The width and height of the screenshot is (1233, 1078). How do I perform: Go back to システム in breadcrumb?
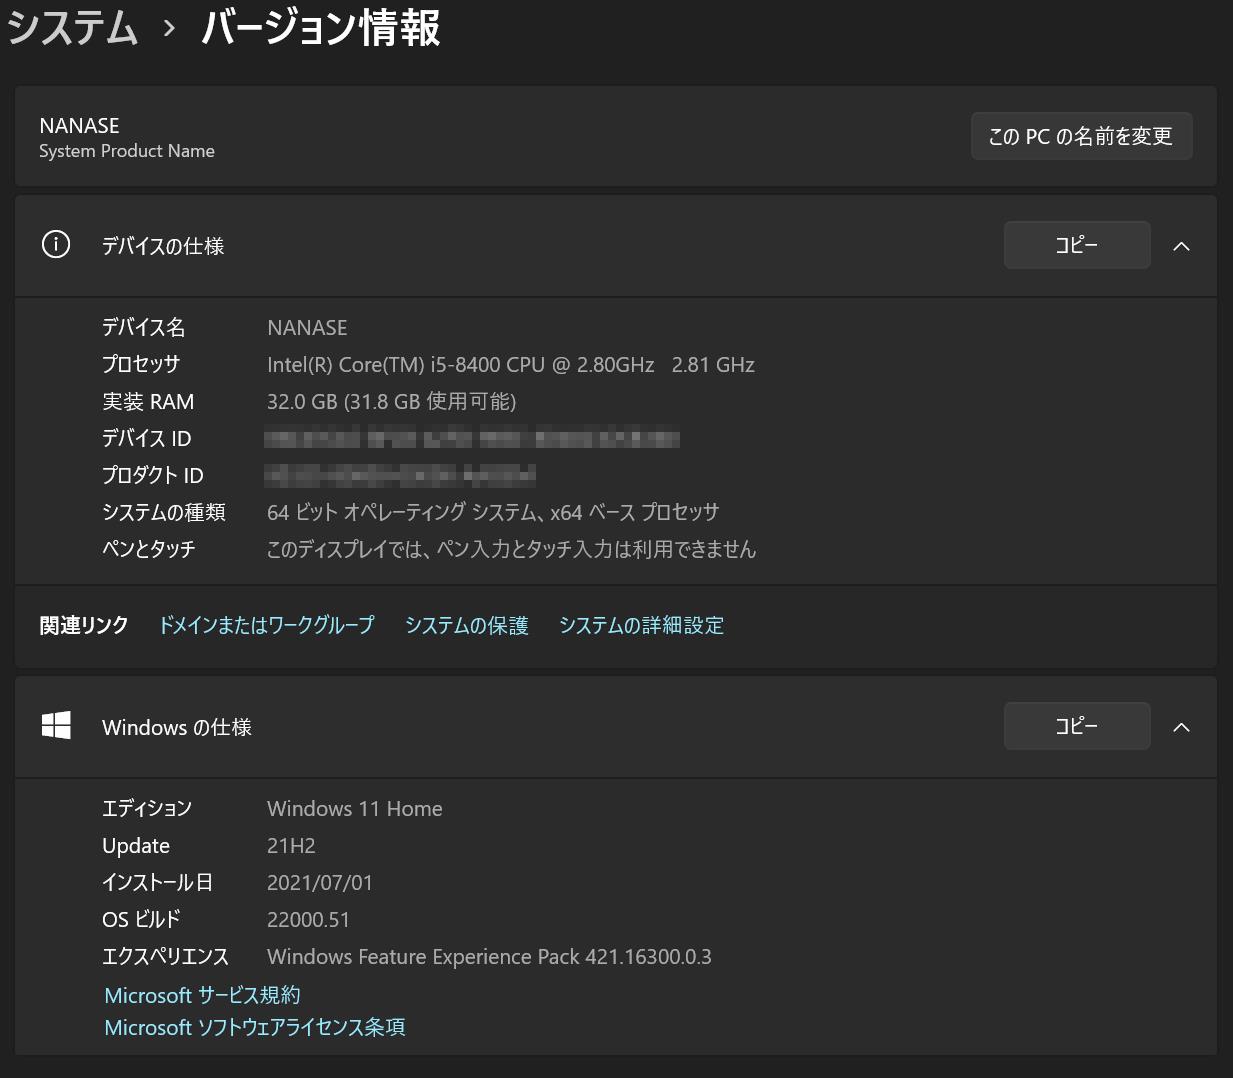(x=72, y=27)
